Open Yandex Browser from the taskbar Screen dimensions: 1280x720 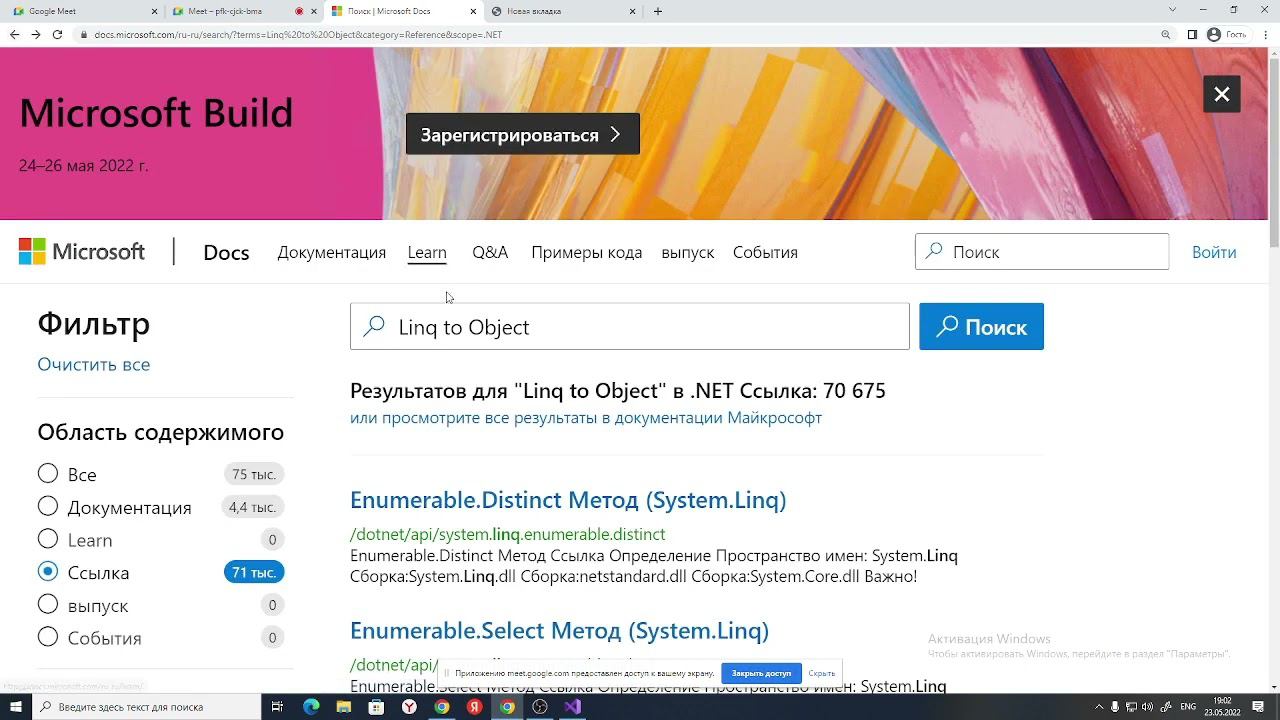click(409, 707)
